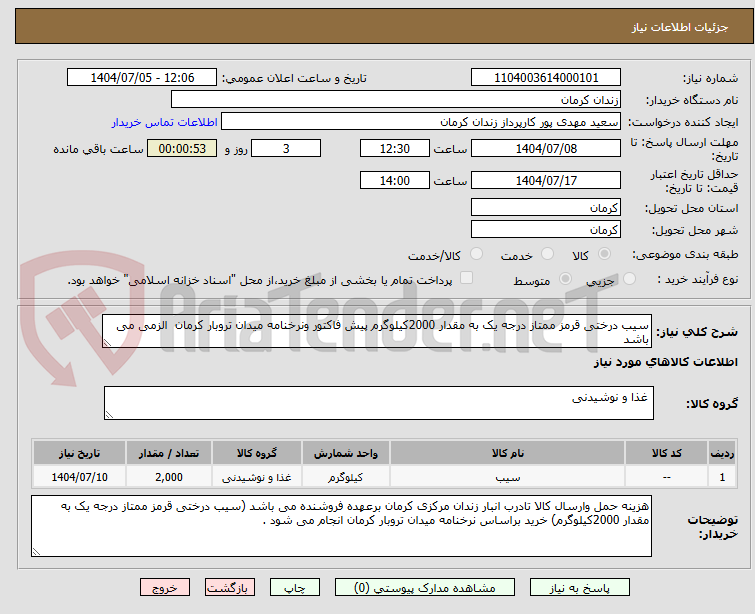
Task: Click the response deadline time 12:30 field
Action: coord(395,148)
